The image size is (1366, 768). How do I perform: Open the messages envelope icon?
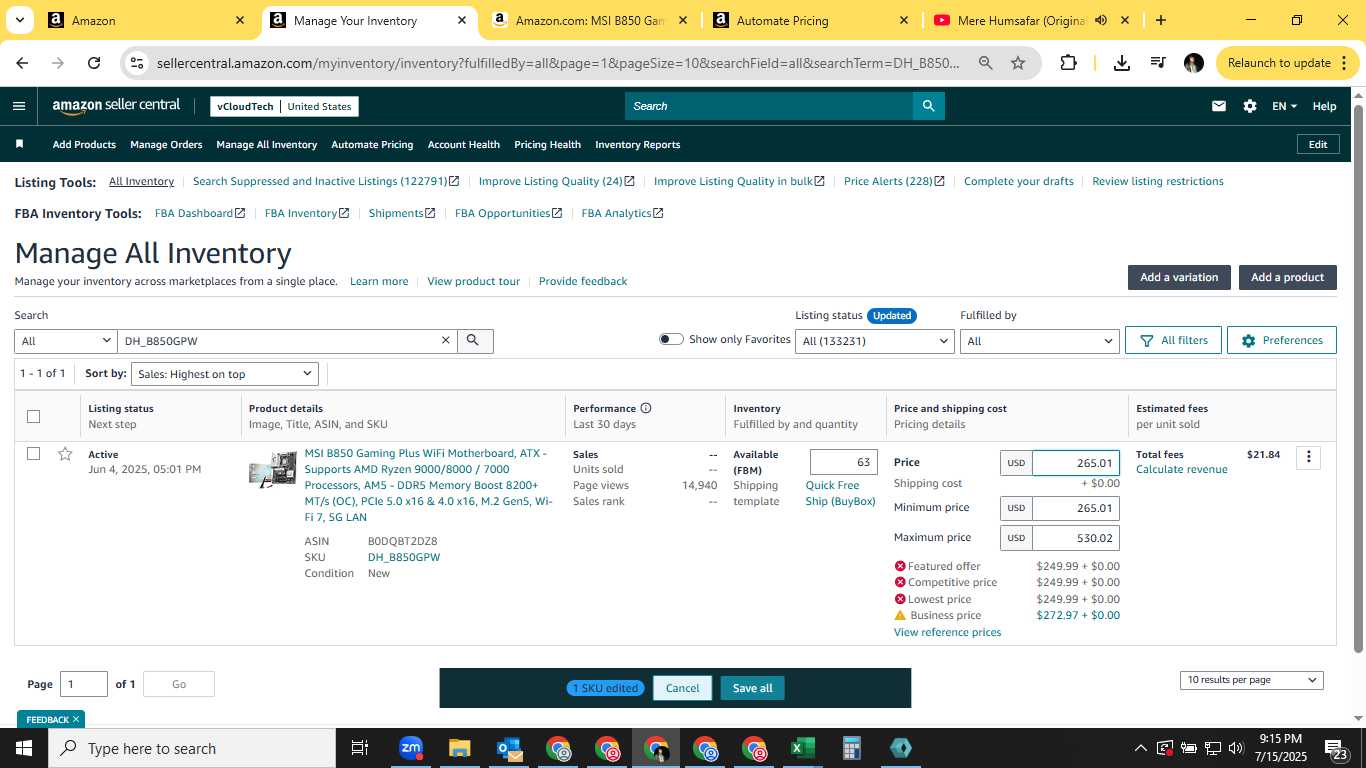coord(1218,106)
